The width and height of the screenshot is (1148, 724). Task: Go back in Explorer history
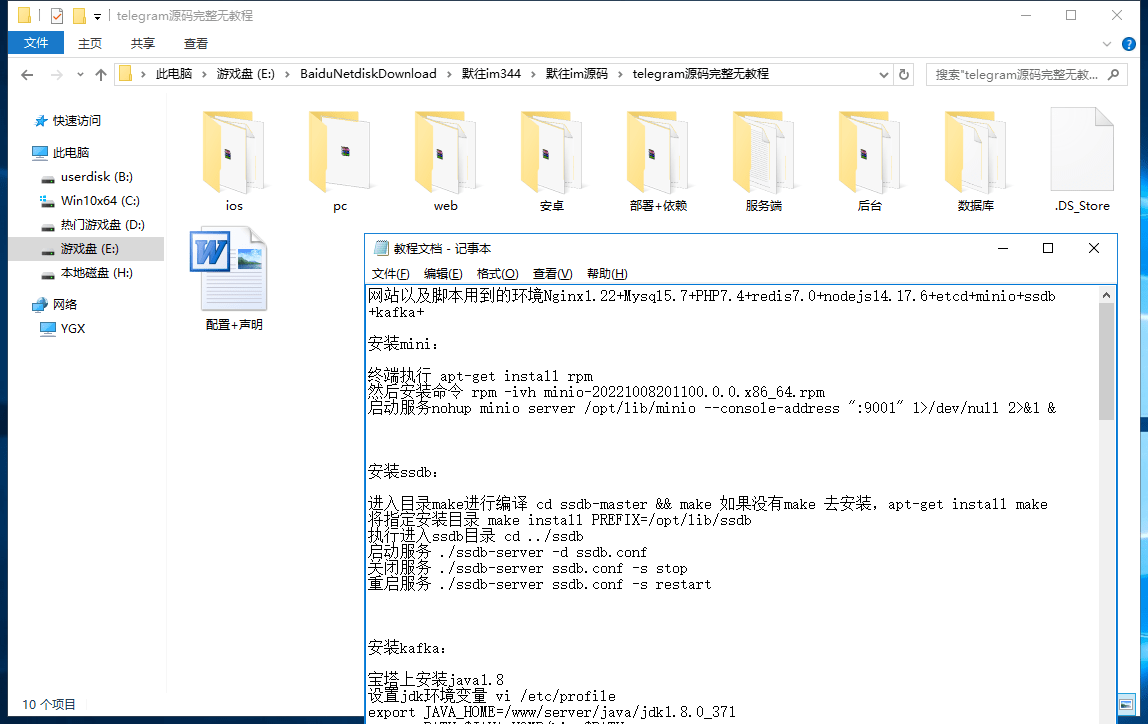pos(27,75)
